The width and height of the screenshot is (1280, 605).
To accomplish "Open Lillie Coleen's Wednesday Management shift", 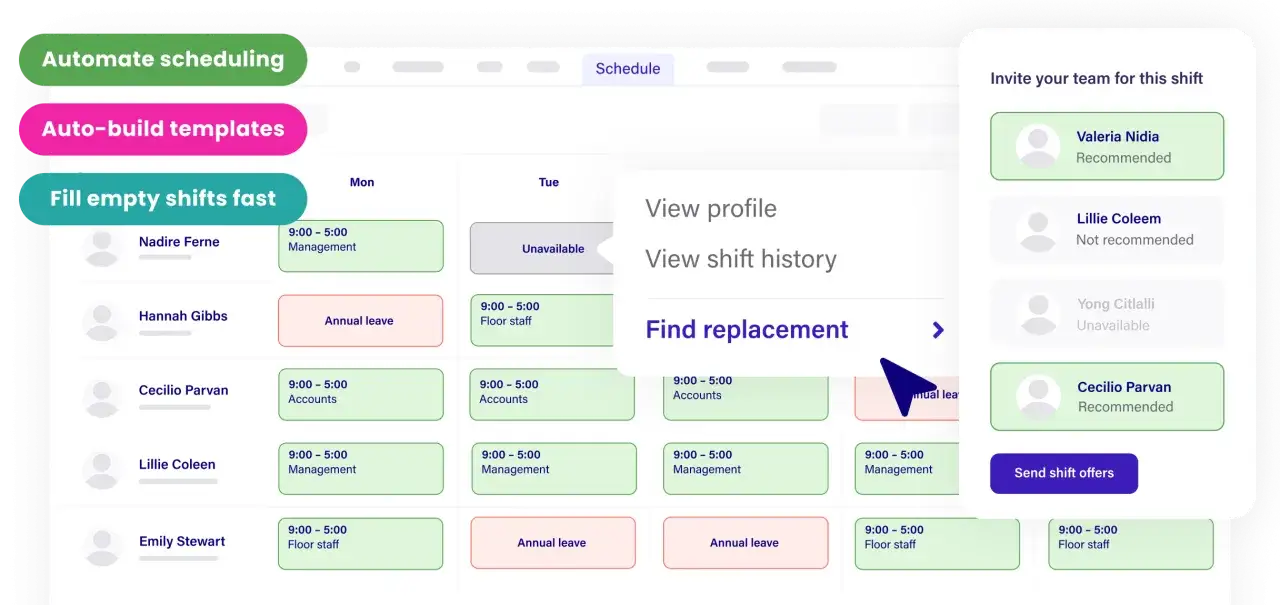I will (746, 469).
